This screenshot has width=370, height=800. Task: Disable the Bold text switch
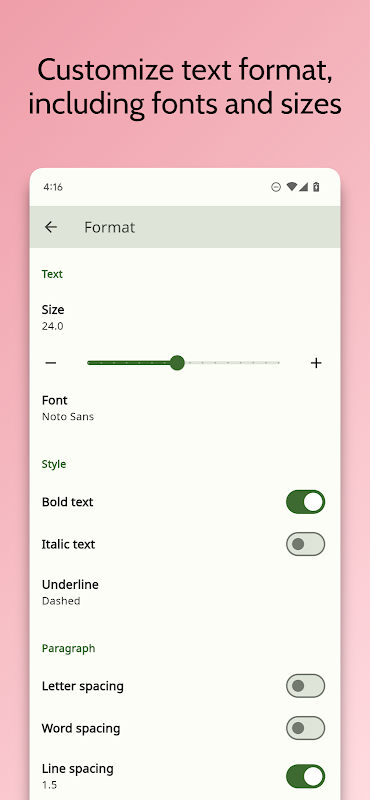tap(305, 502)
